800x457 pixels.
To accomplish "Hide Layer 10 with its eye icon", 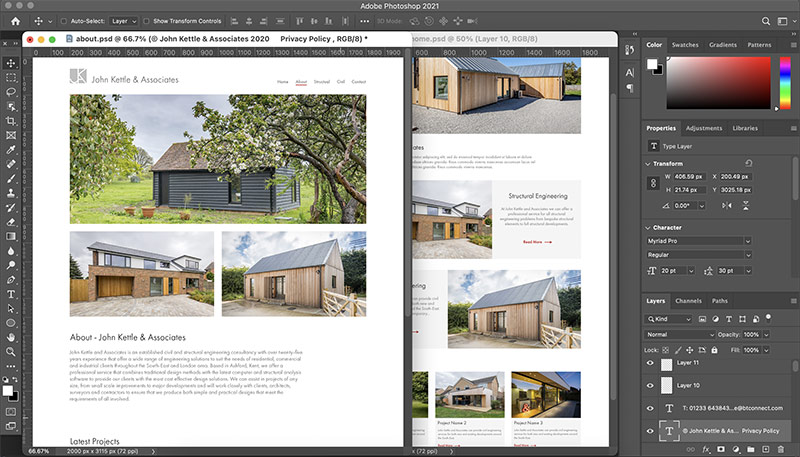I will pos(649,386).
